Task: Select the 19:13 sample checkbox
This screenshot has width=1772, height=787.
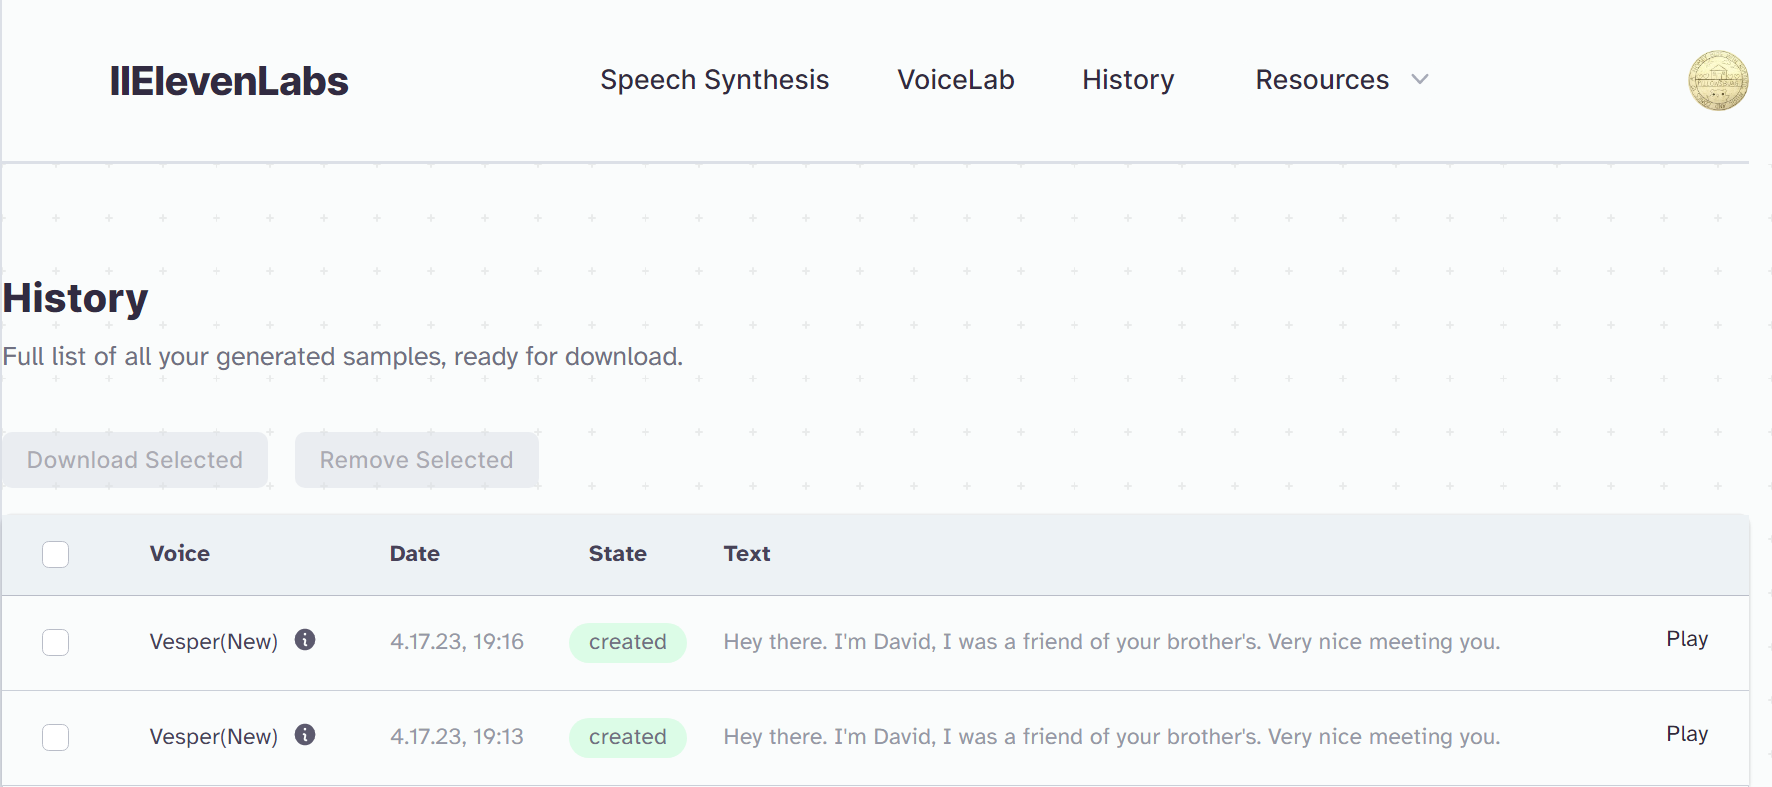Action: [56, 737]
